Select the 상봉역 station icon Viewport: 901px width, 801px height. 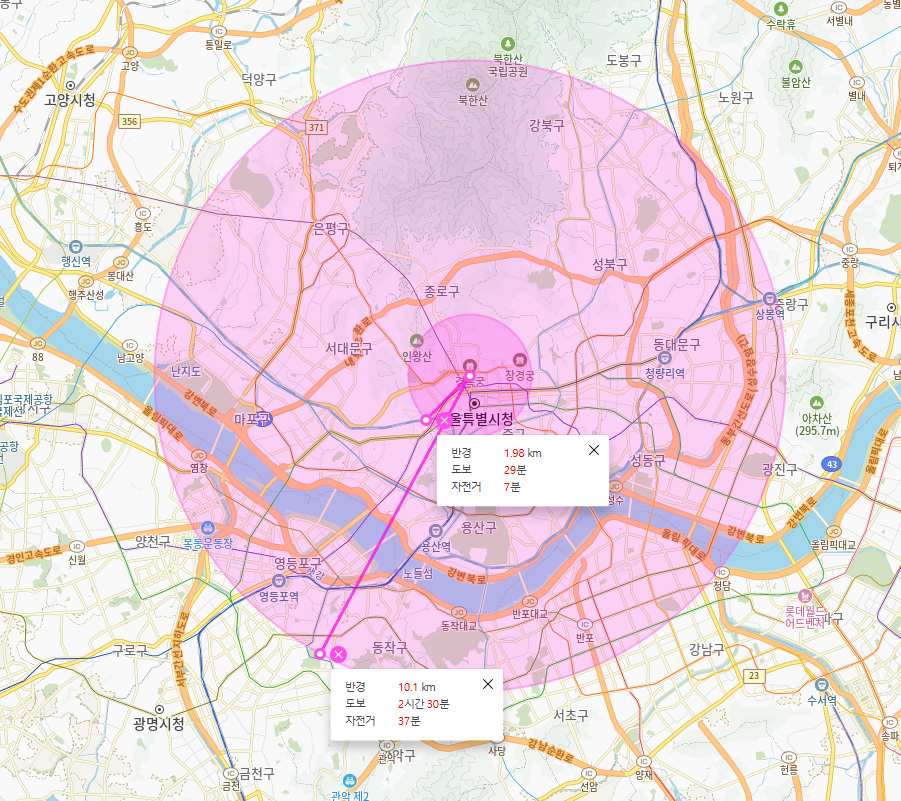point(769,299)
